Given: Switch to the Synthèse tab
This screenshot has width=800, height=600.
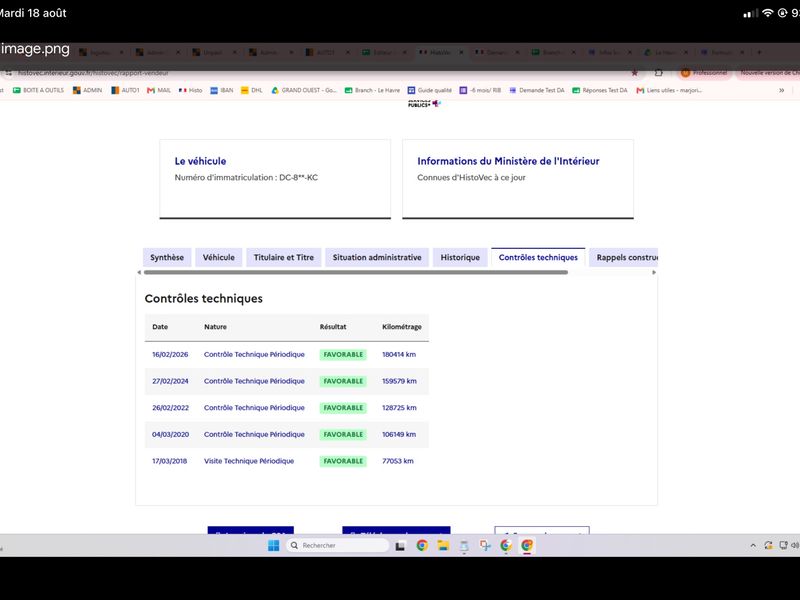Looking at the screenshot, I should (x=167, y=258).
